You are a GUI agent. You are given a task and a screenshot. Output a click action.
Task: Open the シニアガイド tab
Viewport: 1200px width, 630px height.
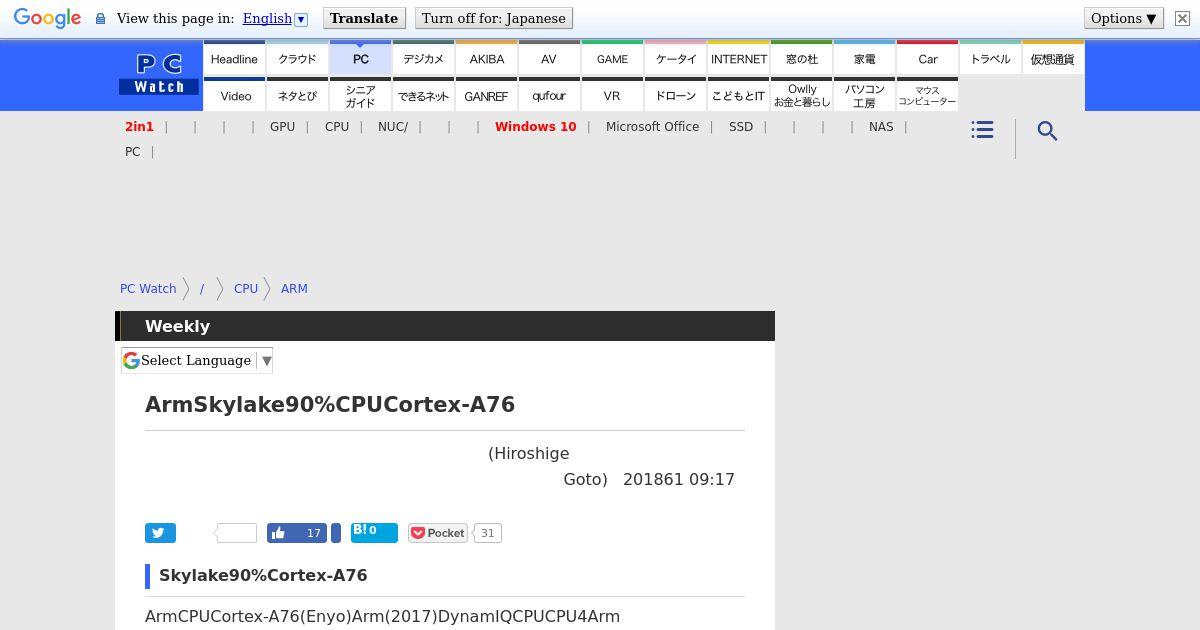[x=360, y=95]
